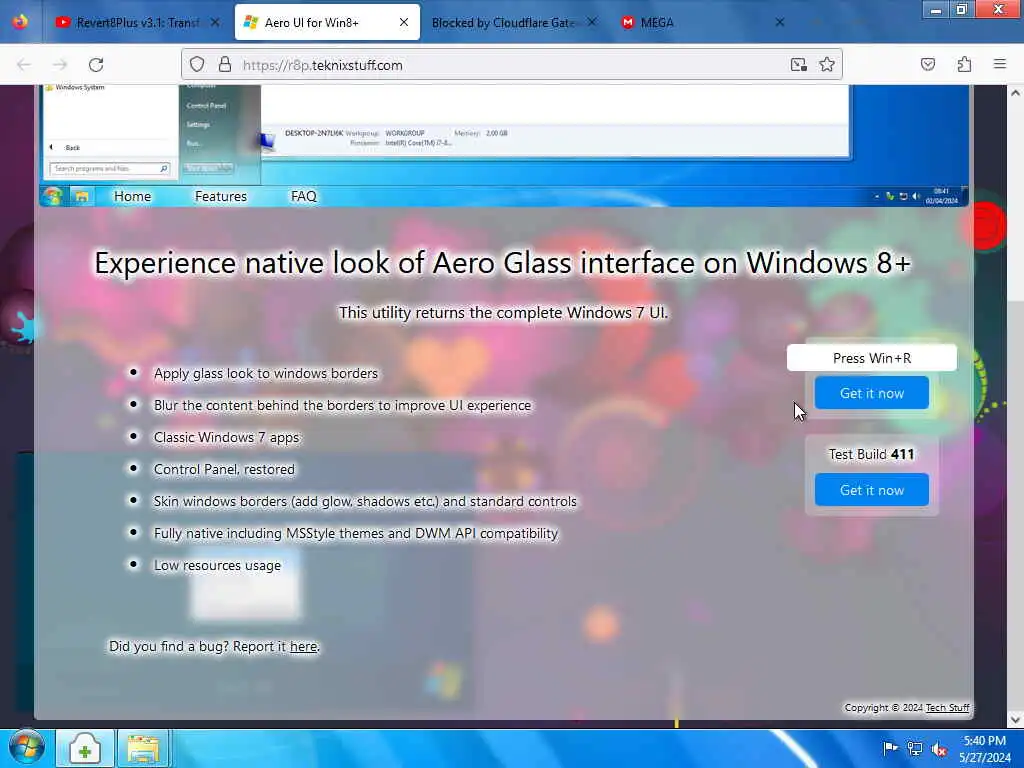Open File Explorer from the taskbar
Screen dimensions: 1024x768
pyautogui.click(x=144, y=748)
